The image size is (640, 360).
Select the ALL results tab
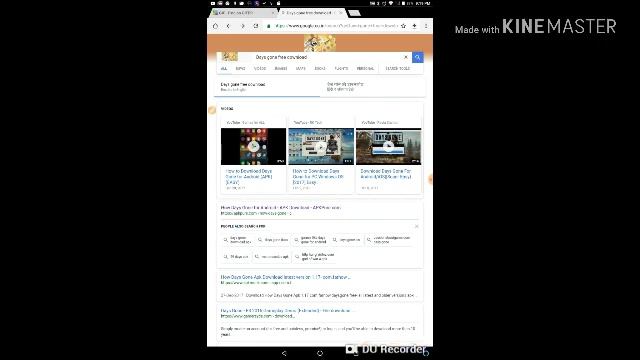224,69
